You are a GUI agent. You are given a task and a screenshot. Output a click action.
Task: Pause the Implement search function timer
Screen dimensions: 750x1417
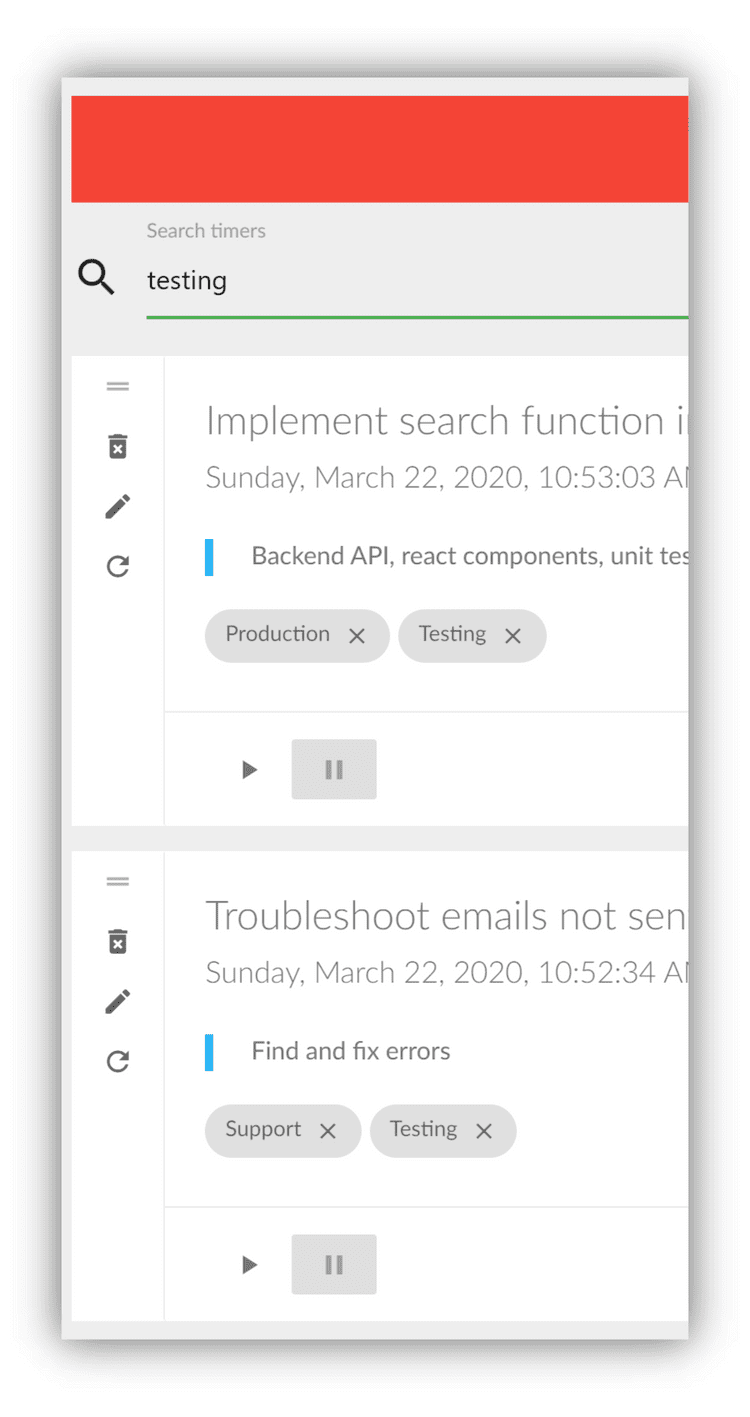[333, 769]
